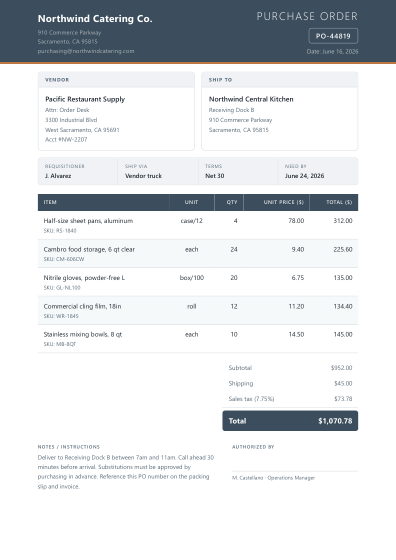This screenshot has height=560, width=396.
Task: Click the Attn: Order Desk line
Action: (x=67, y=110)
